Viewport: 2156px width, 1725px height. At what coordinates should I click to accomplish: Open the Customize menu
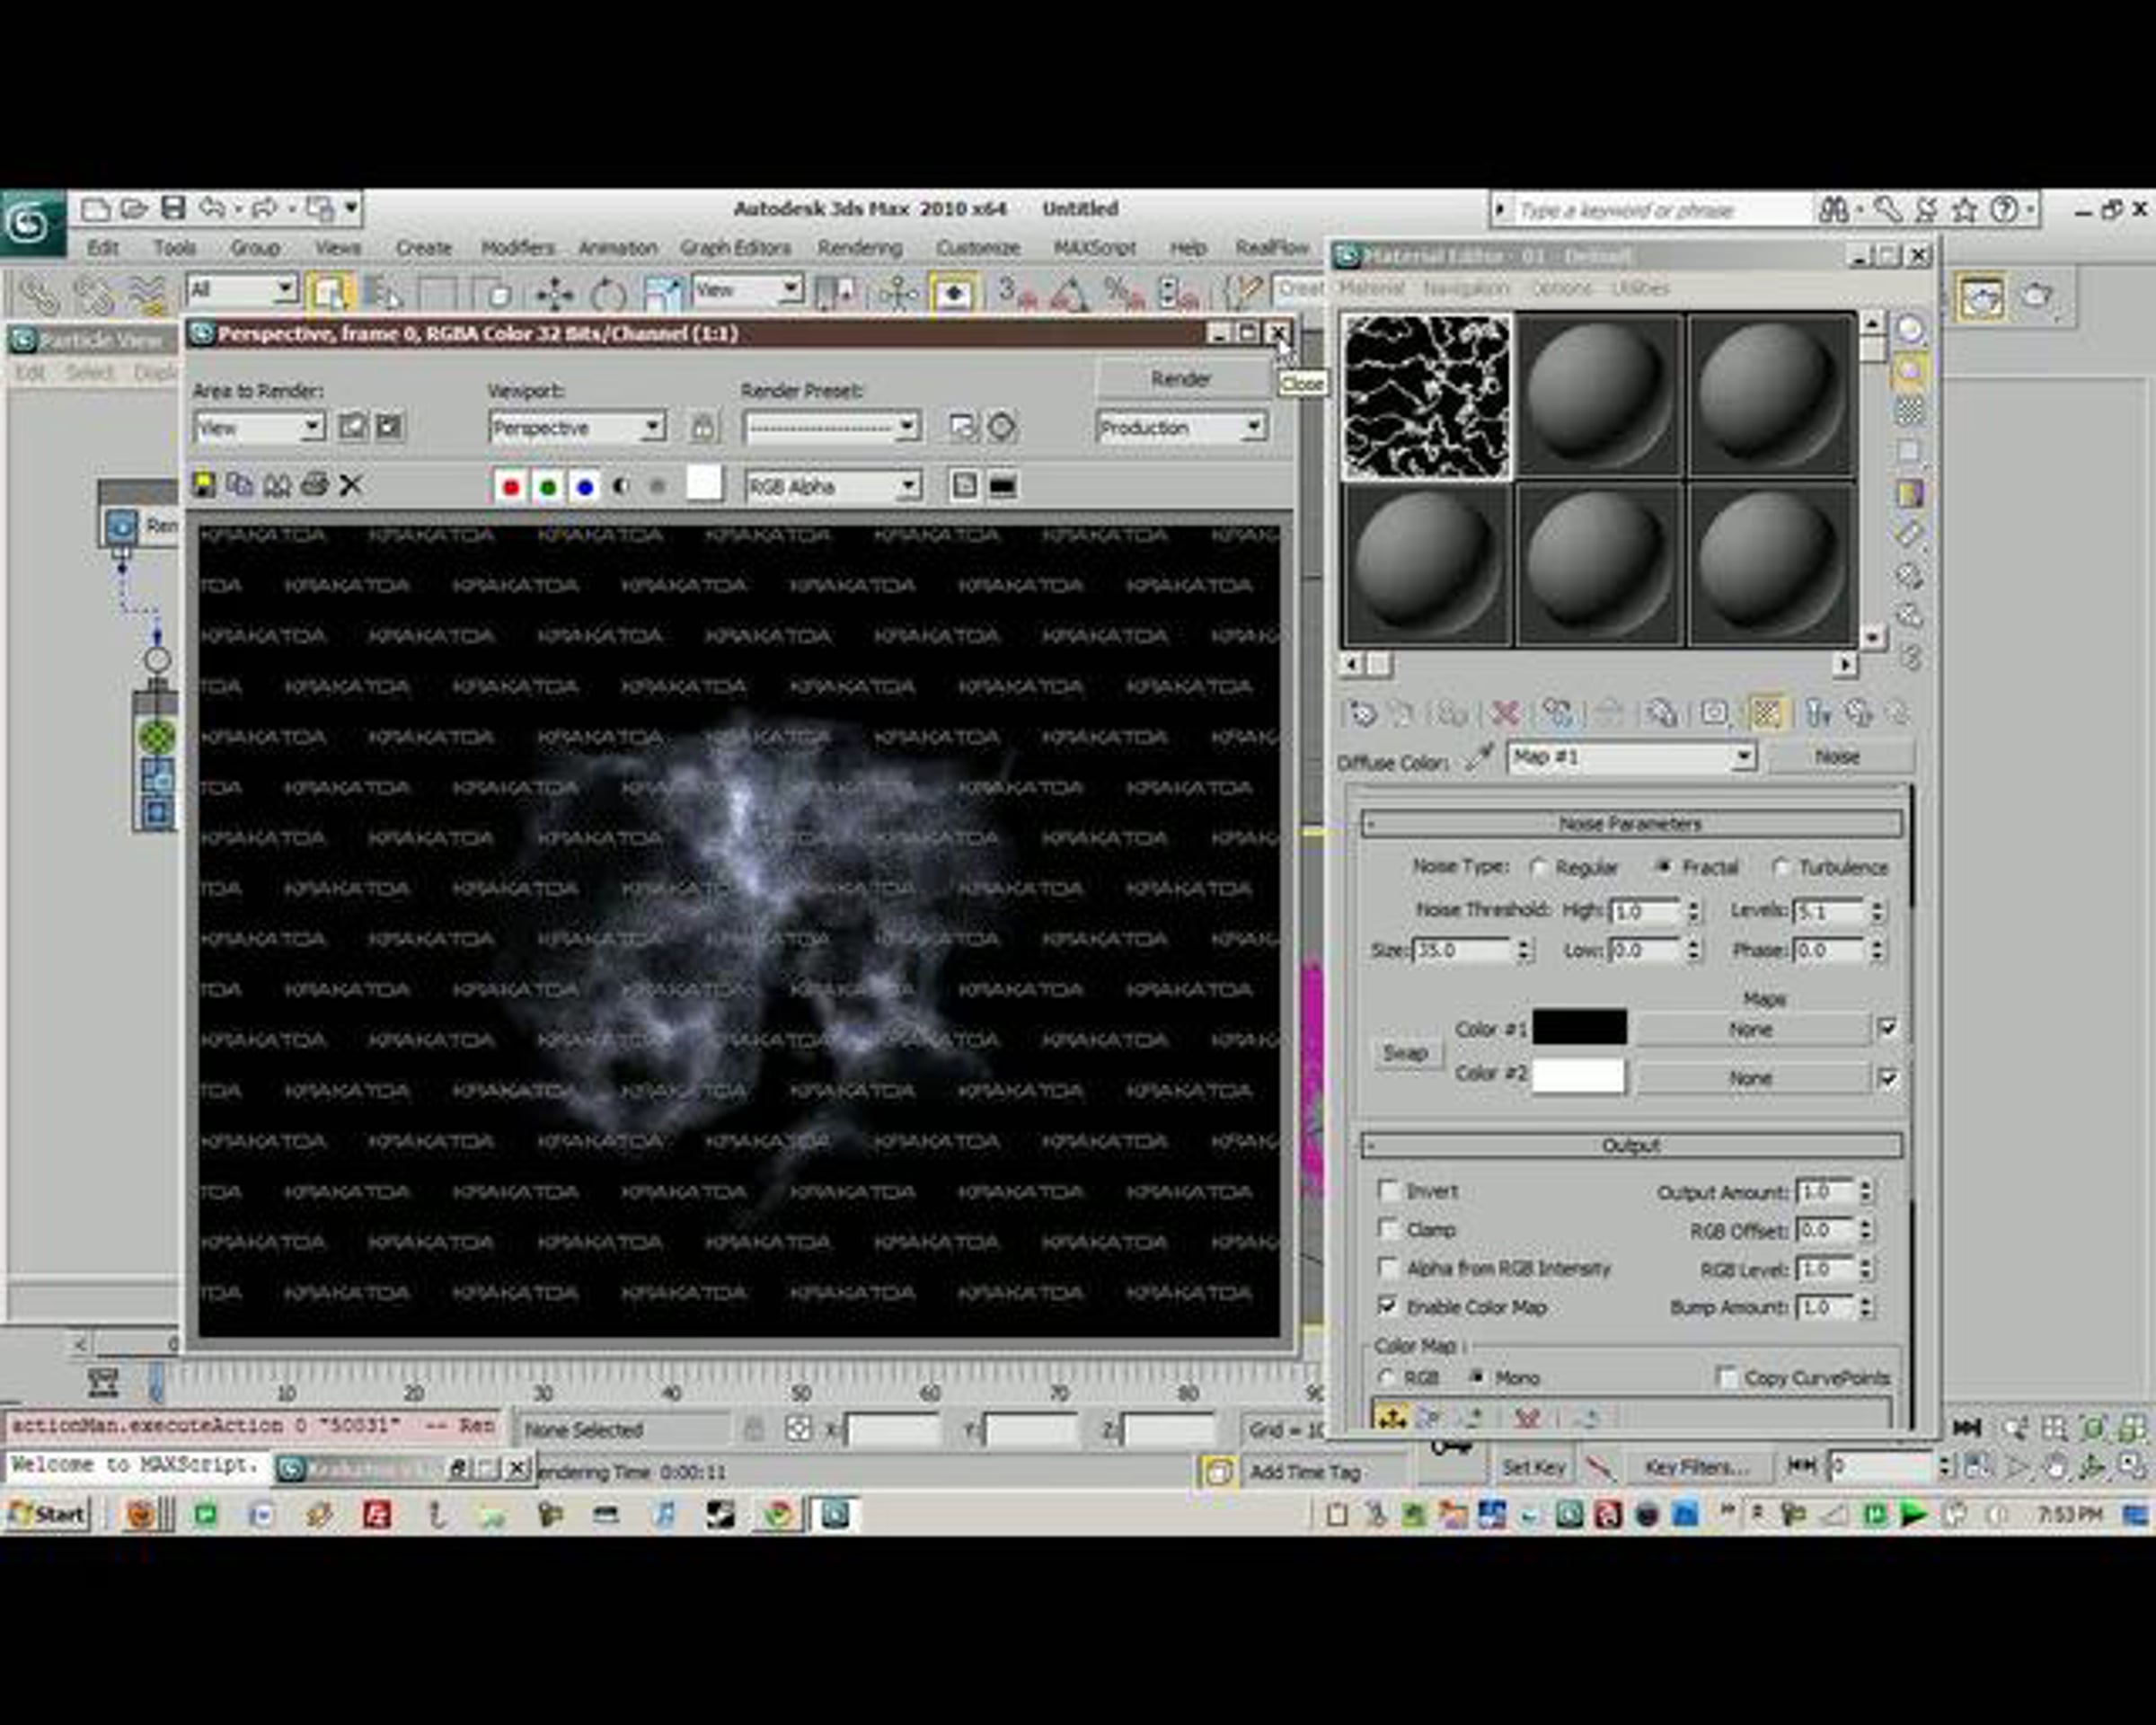[978, 248]
